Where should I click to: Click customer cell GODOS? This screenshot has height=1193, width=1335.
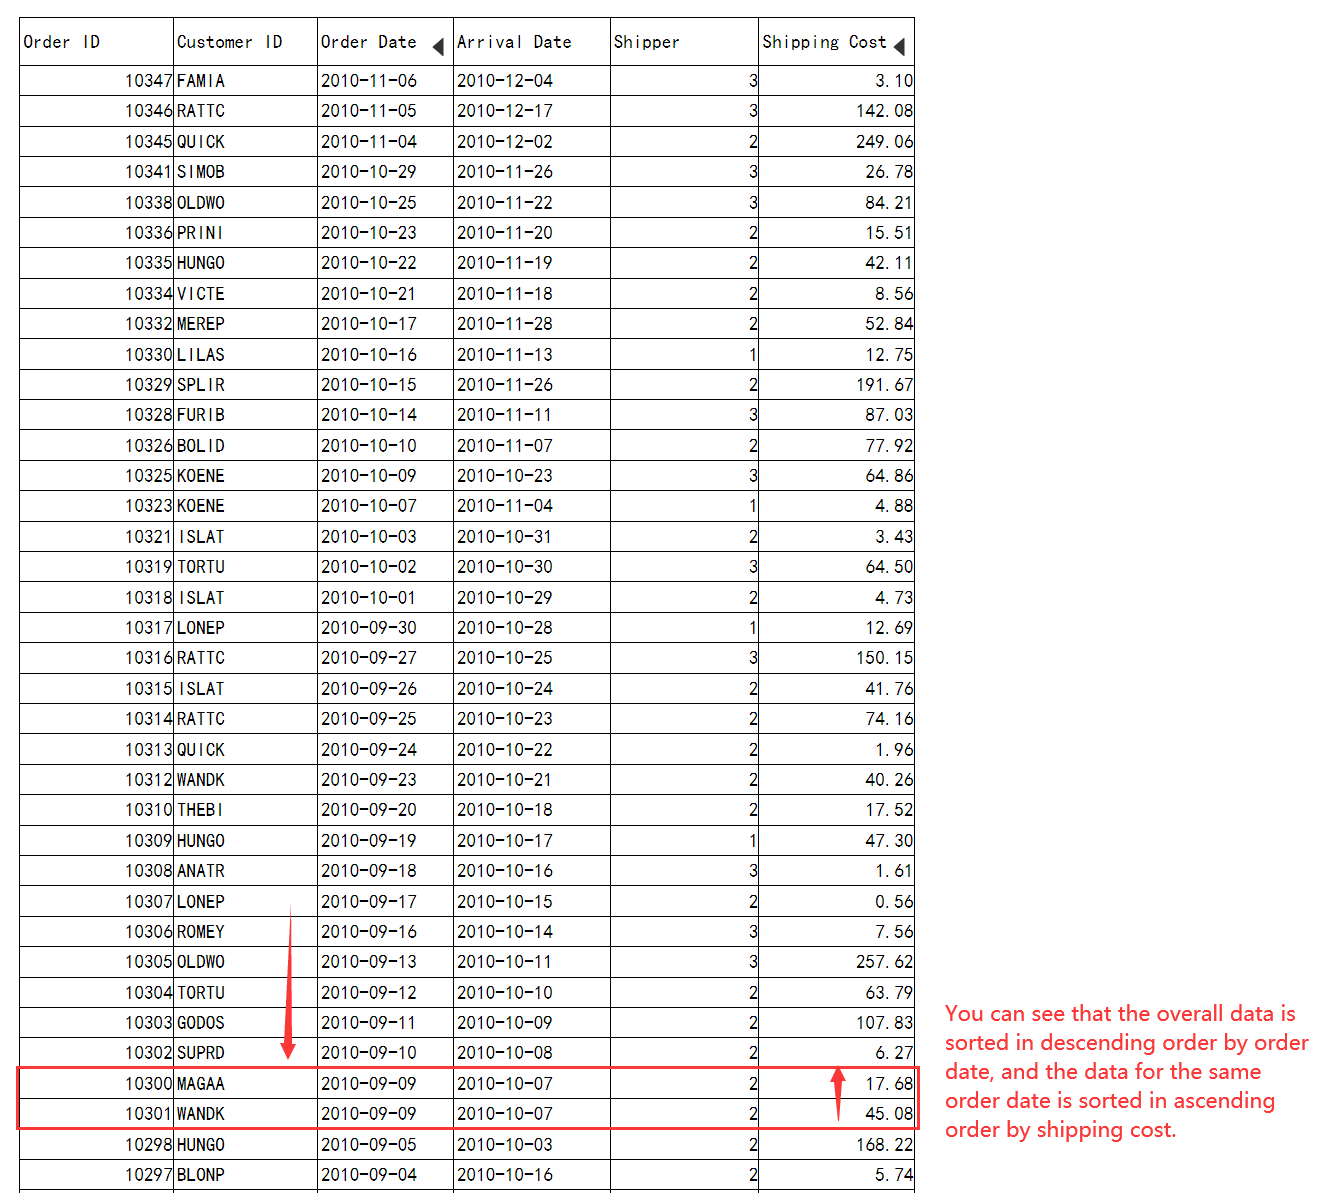[x=246, y=1023]
